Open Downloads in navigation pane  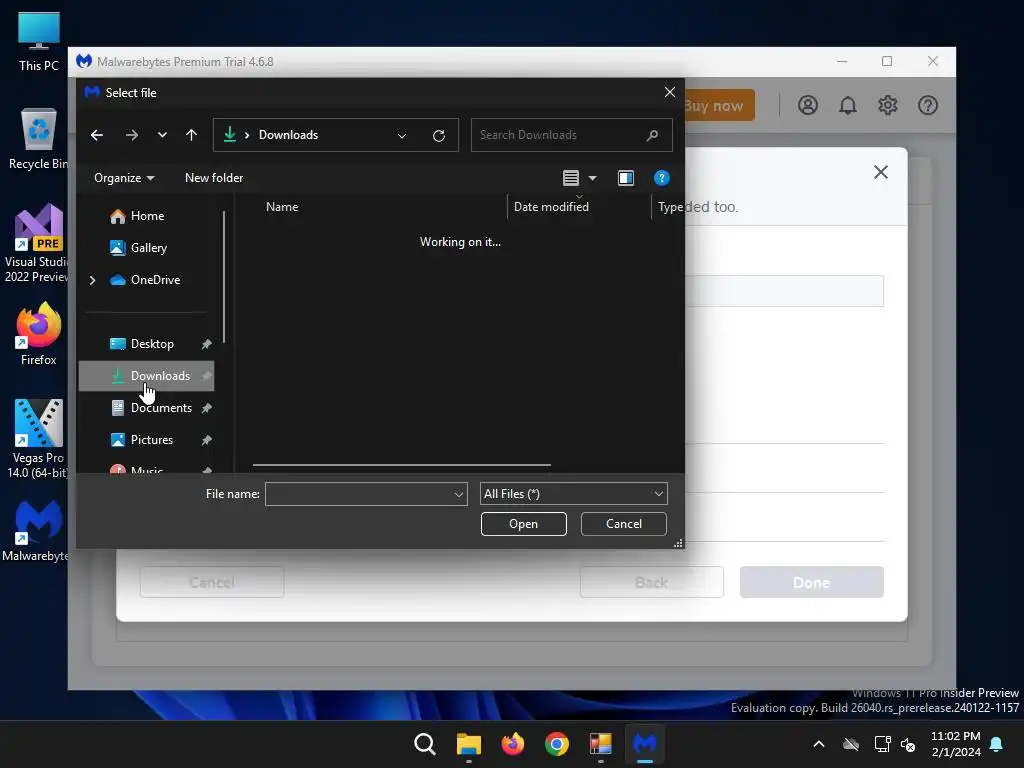[x=146, y=376]
